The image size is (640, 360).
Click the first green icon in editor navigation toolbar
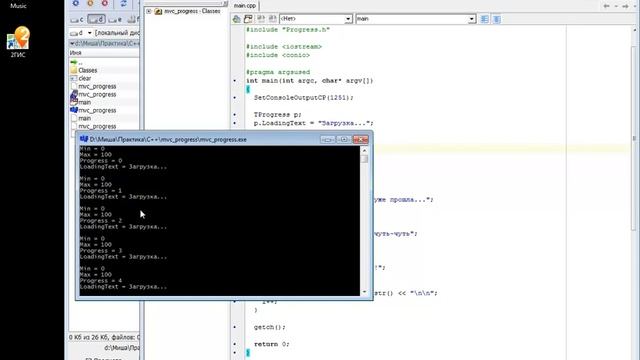pyautogui.click(x=236, y=19)
